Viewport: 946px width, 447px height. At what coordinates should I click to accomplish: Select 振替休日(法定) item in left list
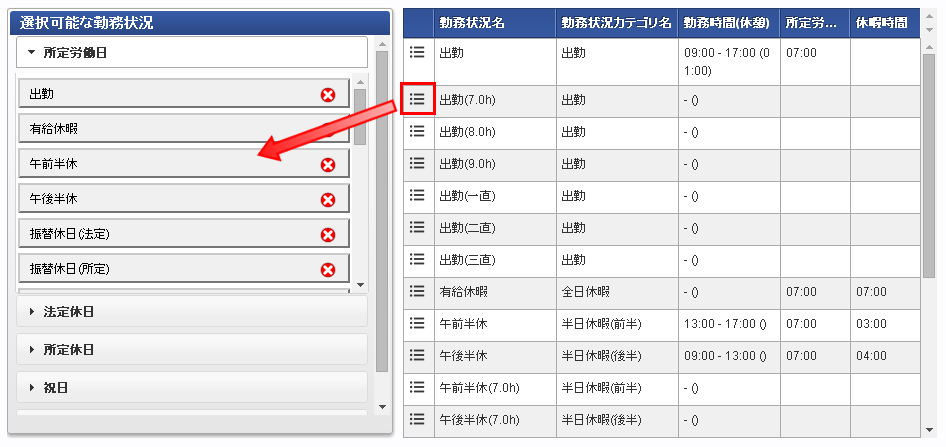[184, 233]
